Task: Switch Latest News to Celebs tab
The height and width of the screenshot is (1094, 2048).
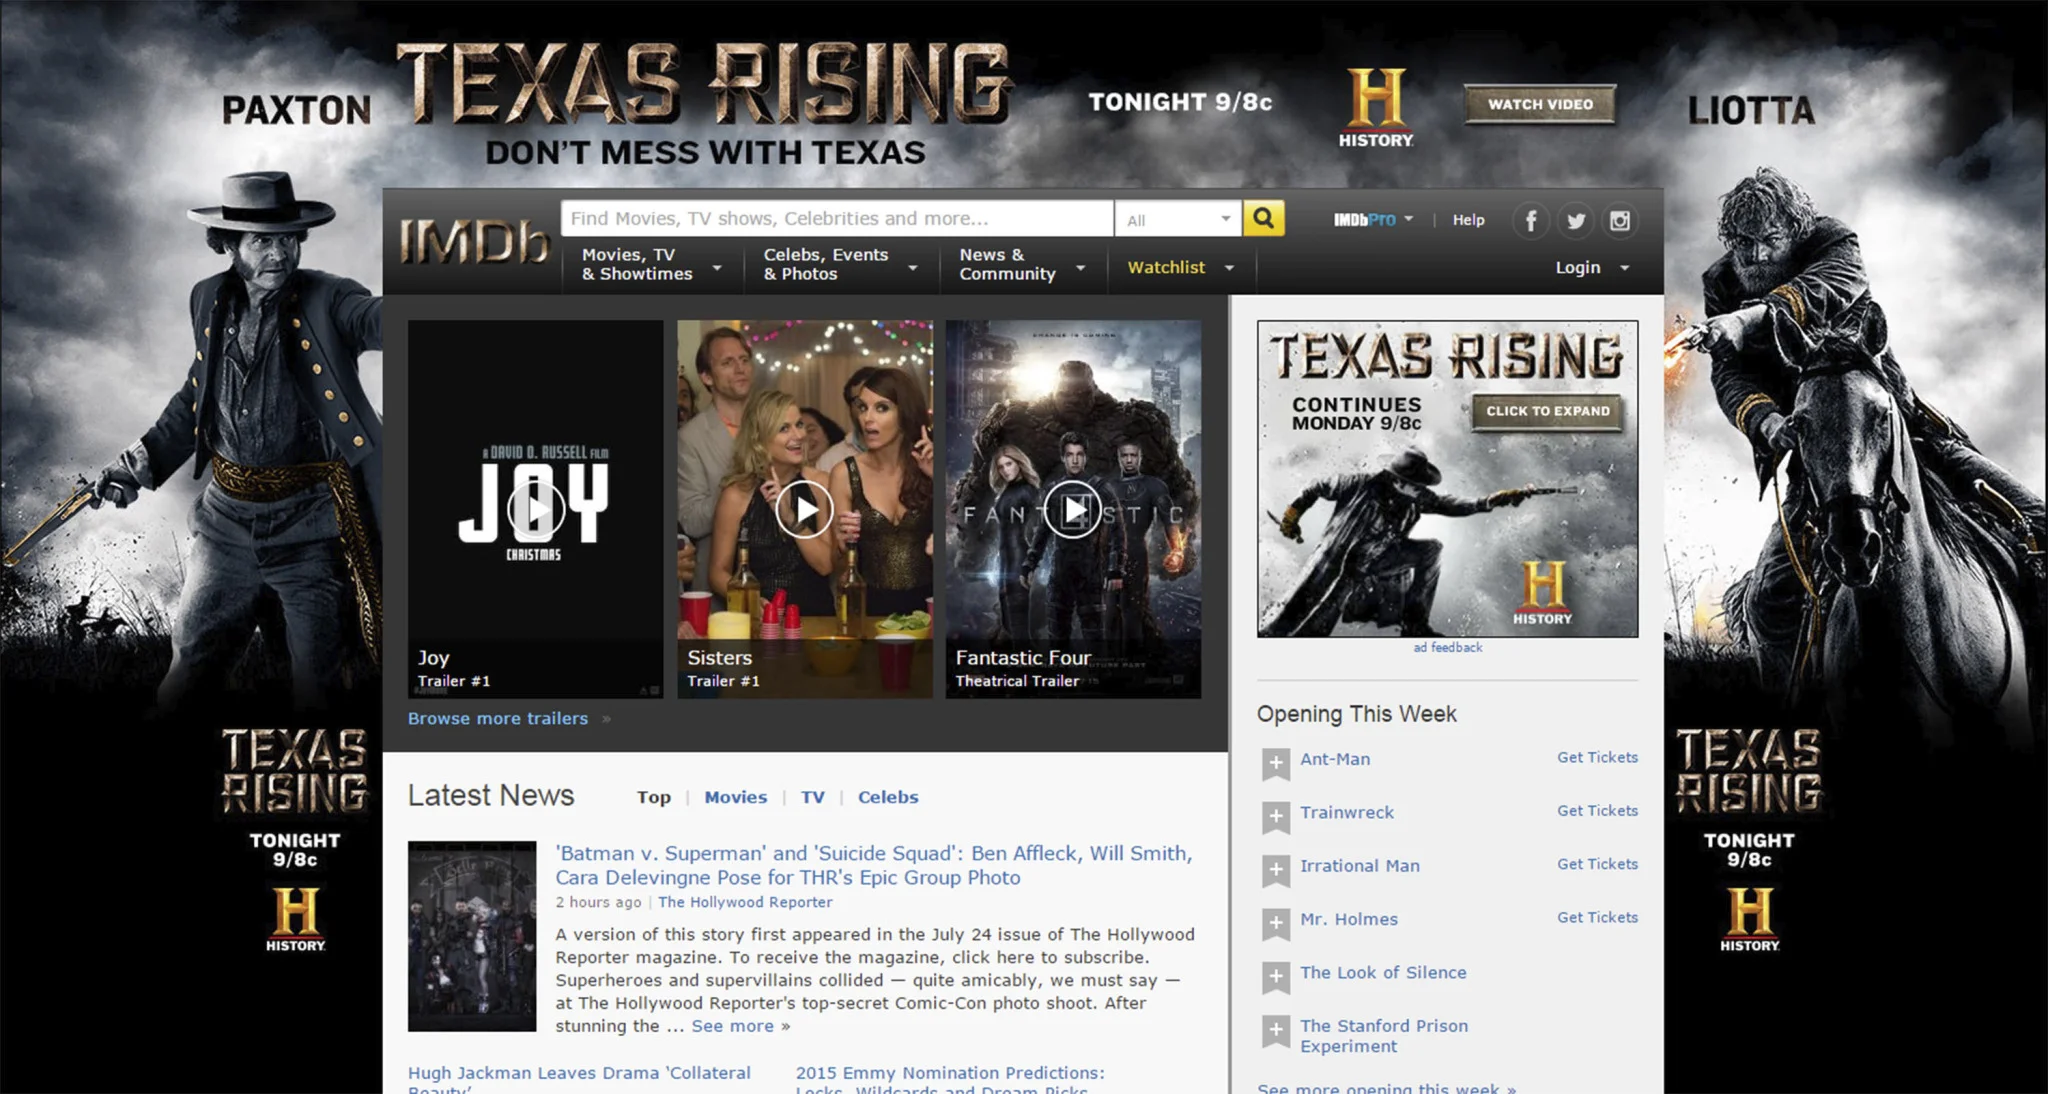Action: point(887,797)
